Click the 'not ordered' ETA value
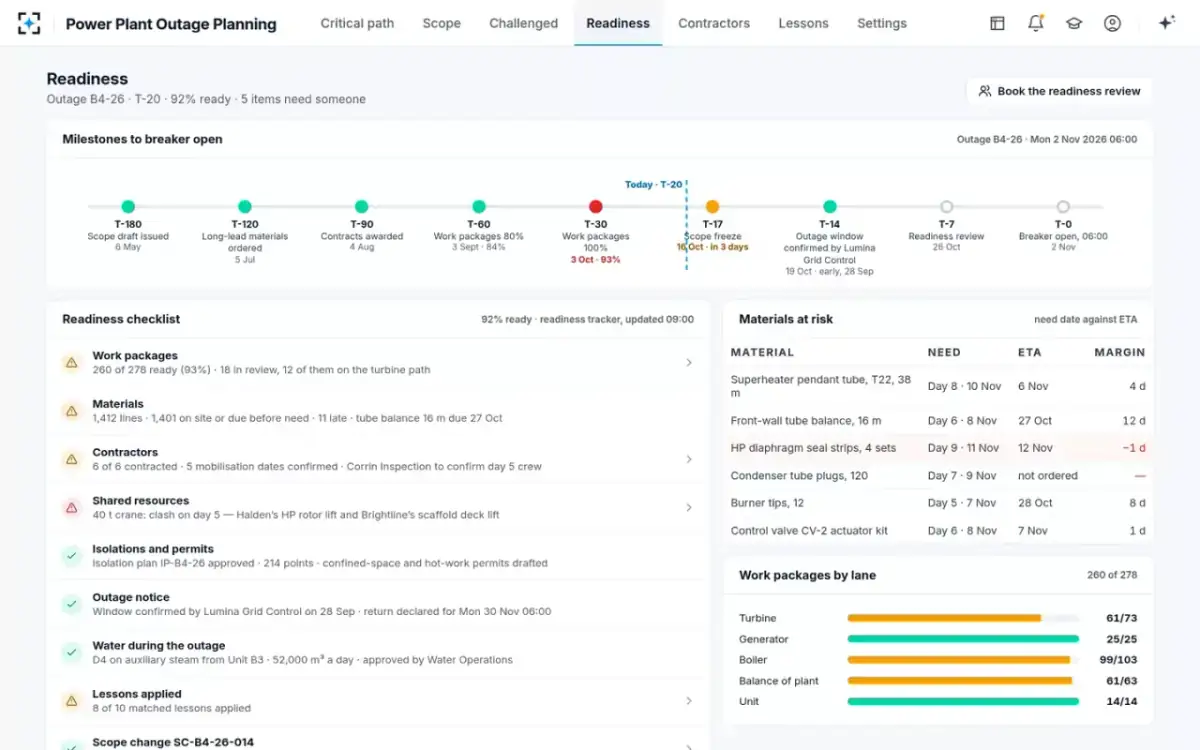Screen dimensions: 1200x750 point(1048,476)
